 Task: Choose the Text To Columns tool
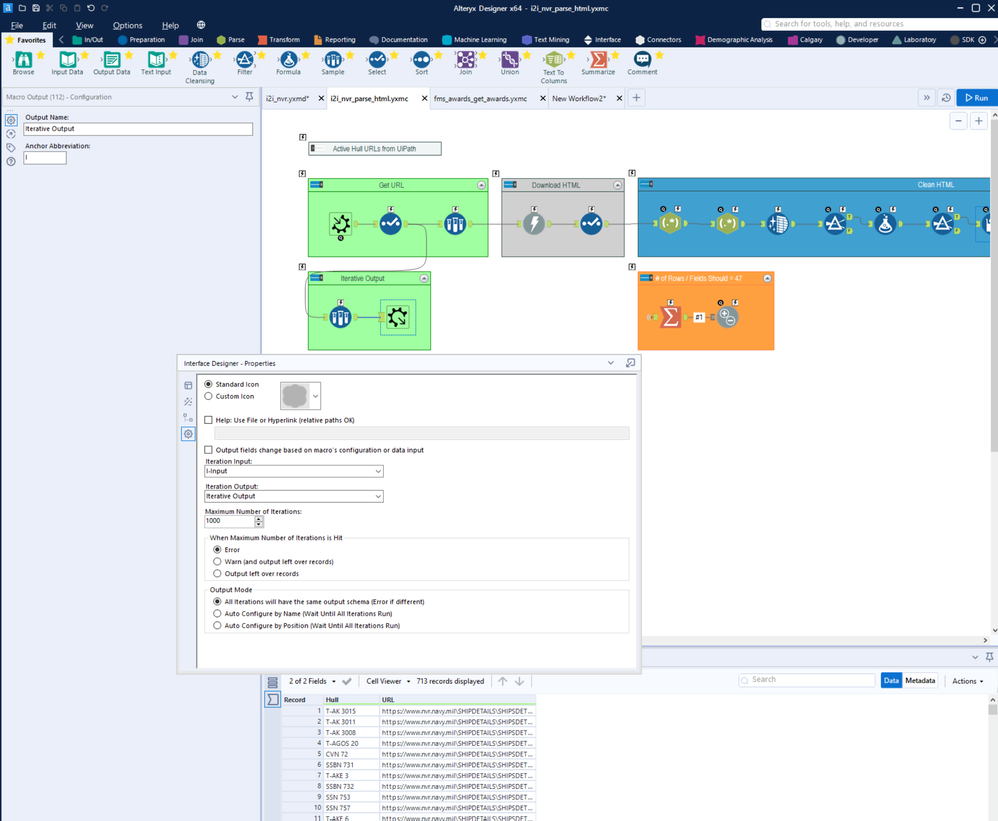click(554, 67)
